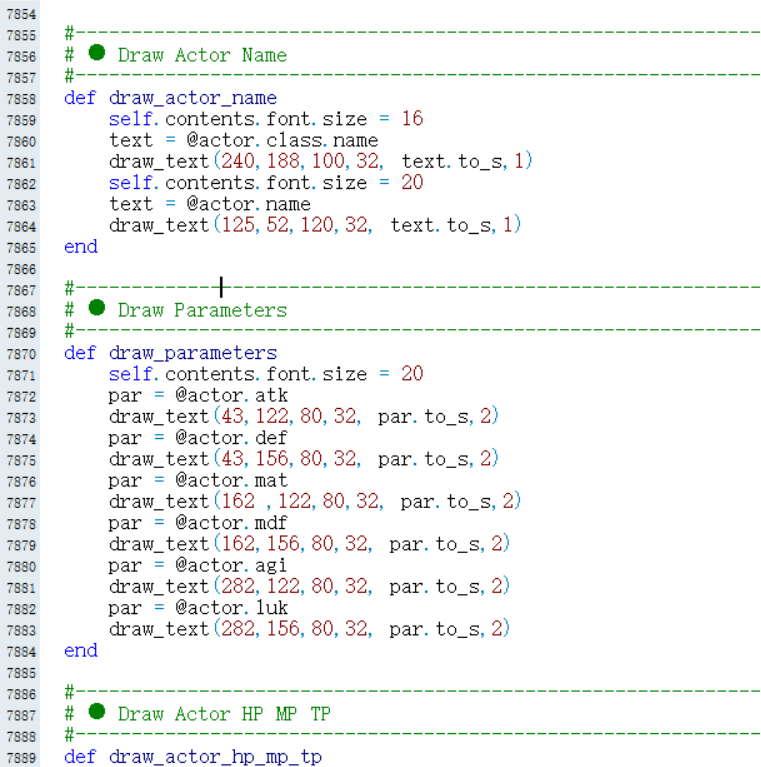761x767 pixels.
Task: Place cursor on 'def draw_actor_name' line
Action: (x=170, y=98)
